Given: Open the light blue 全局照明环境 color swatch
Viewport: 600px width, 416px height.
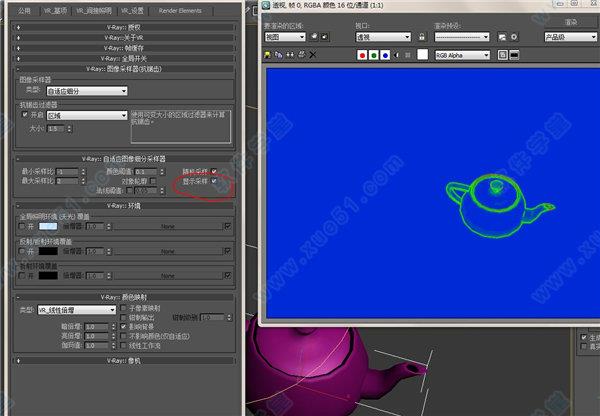Looking at the screenshot, I should 48,226.
